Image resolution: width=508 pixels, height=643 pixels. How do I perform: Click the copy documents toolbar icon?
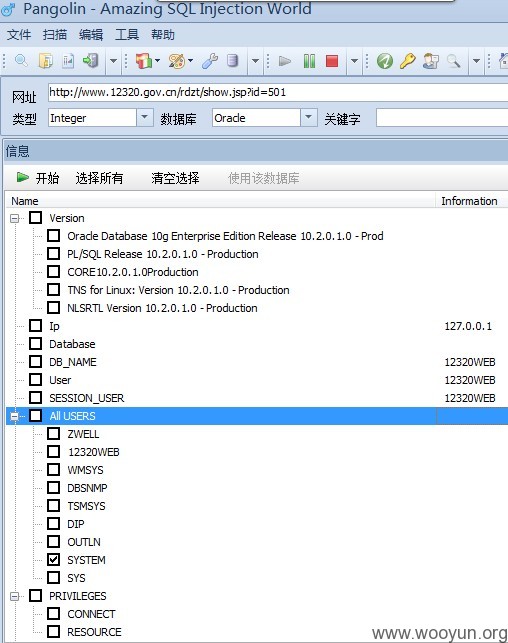(x=45, y=61)
